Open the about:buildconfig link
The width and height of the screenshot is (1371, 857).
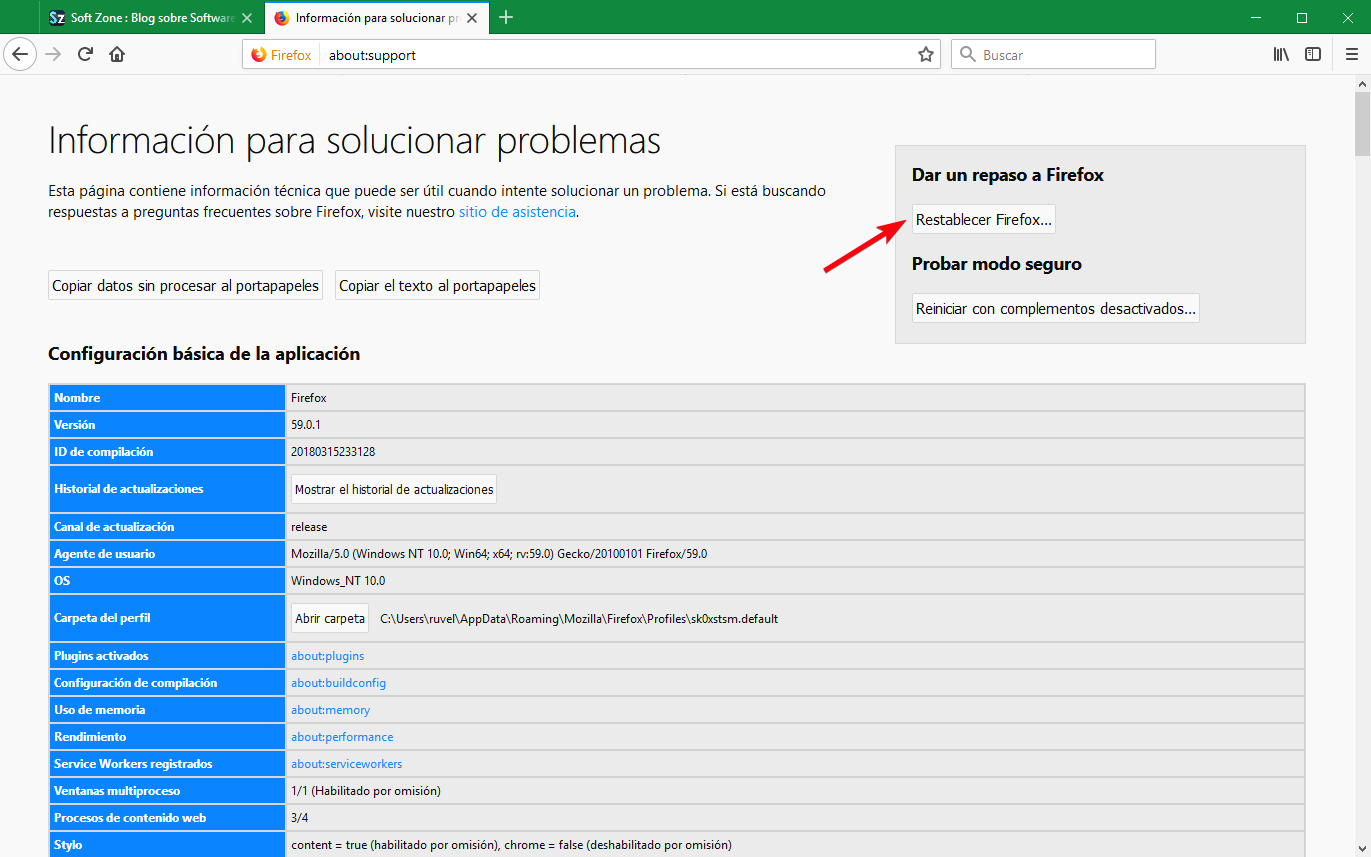(x=338, y=683)
